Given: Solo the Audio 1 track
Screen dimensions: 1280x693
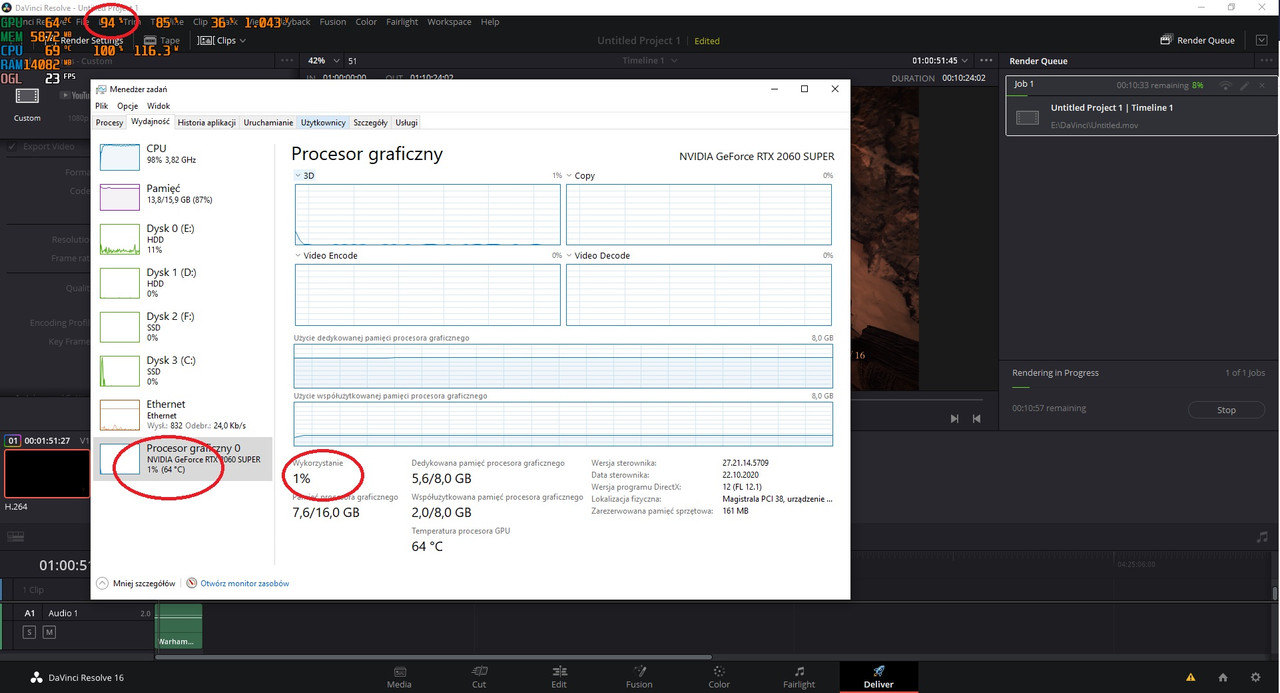Looking at the screenshot, I should [x=29, y=632].
